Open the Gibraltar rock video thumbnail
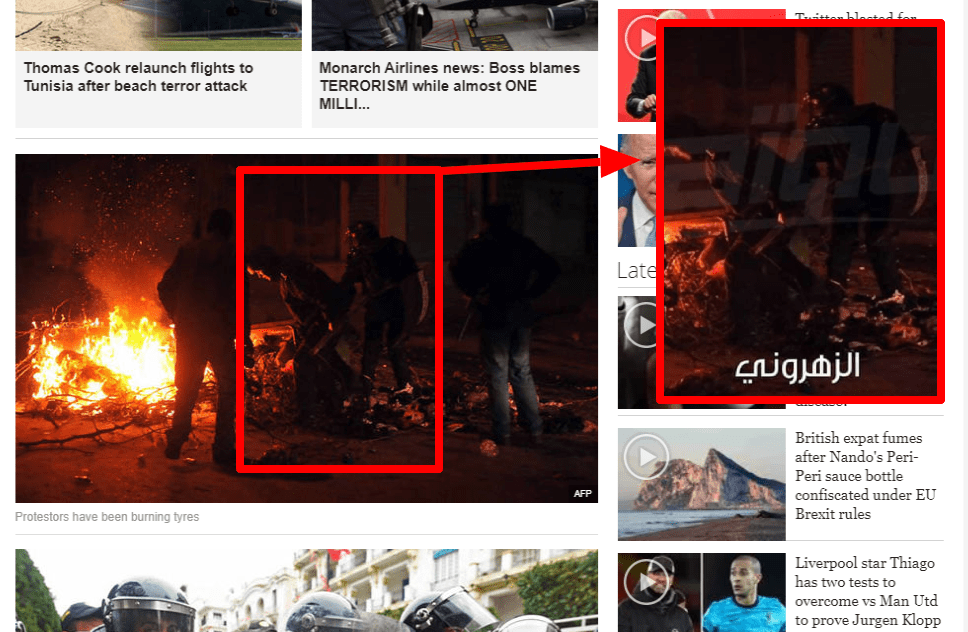968x632 pixels. coord(701,484)
